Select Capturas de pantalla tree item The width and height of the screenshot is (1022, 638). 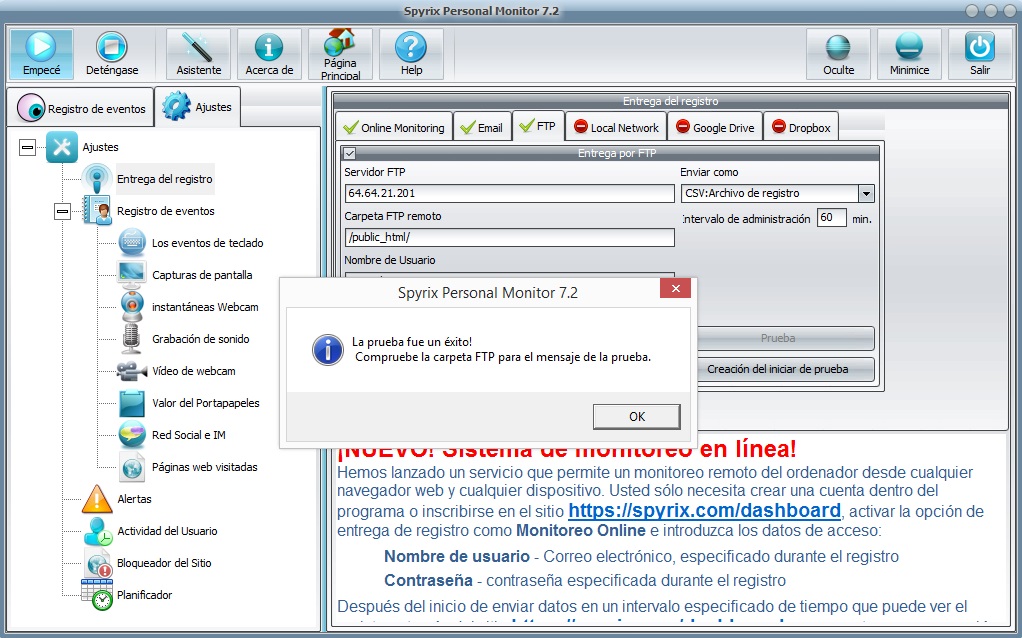[x=202, y=275]
